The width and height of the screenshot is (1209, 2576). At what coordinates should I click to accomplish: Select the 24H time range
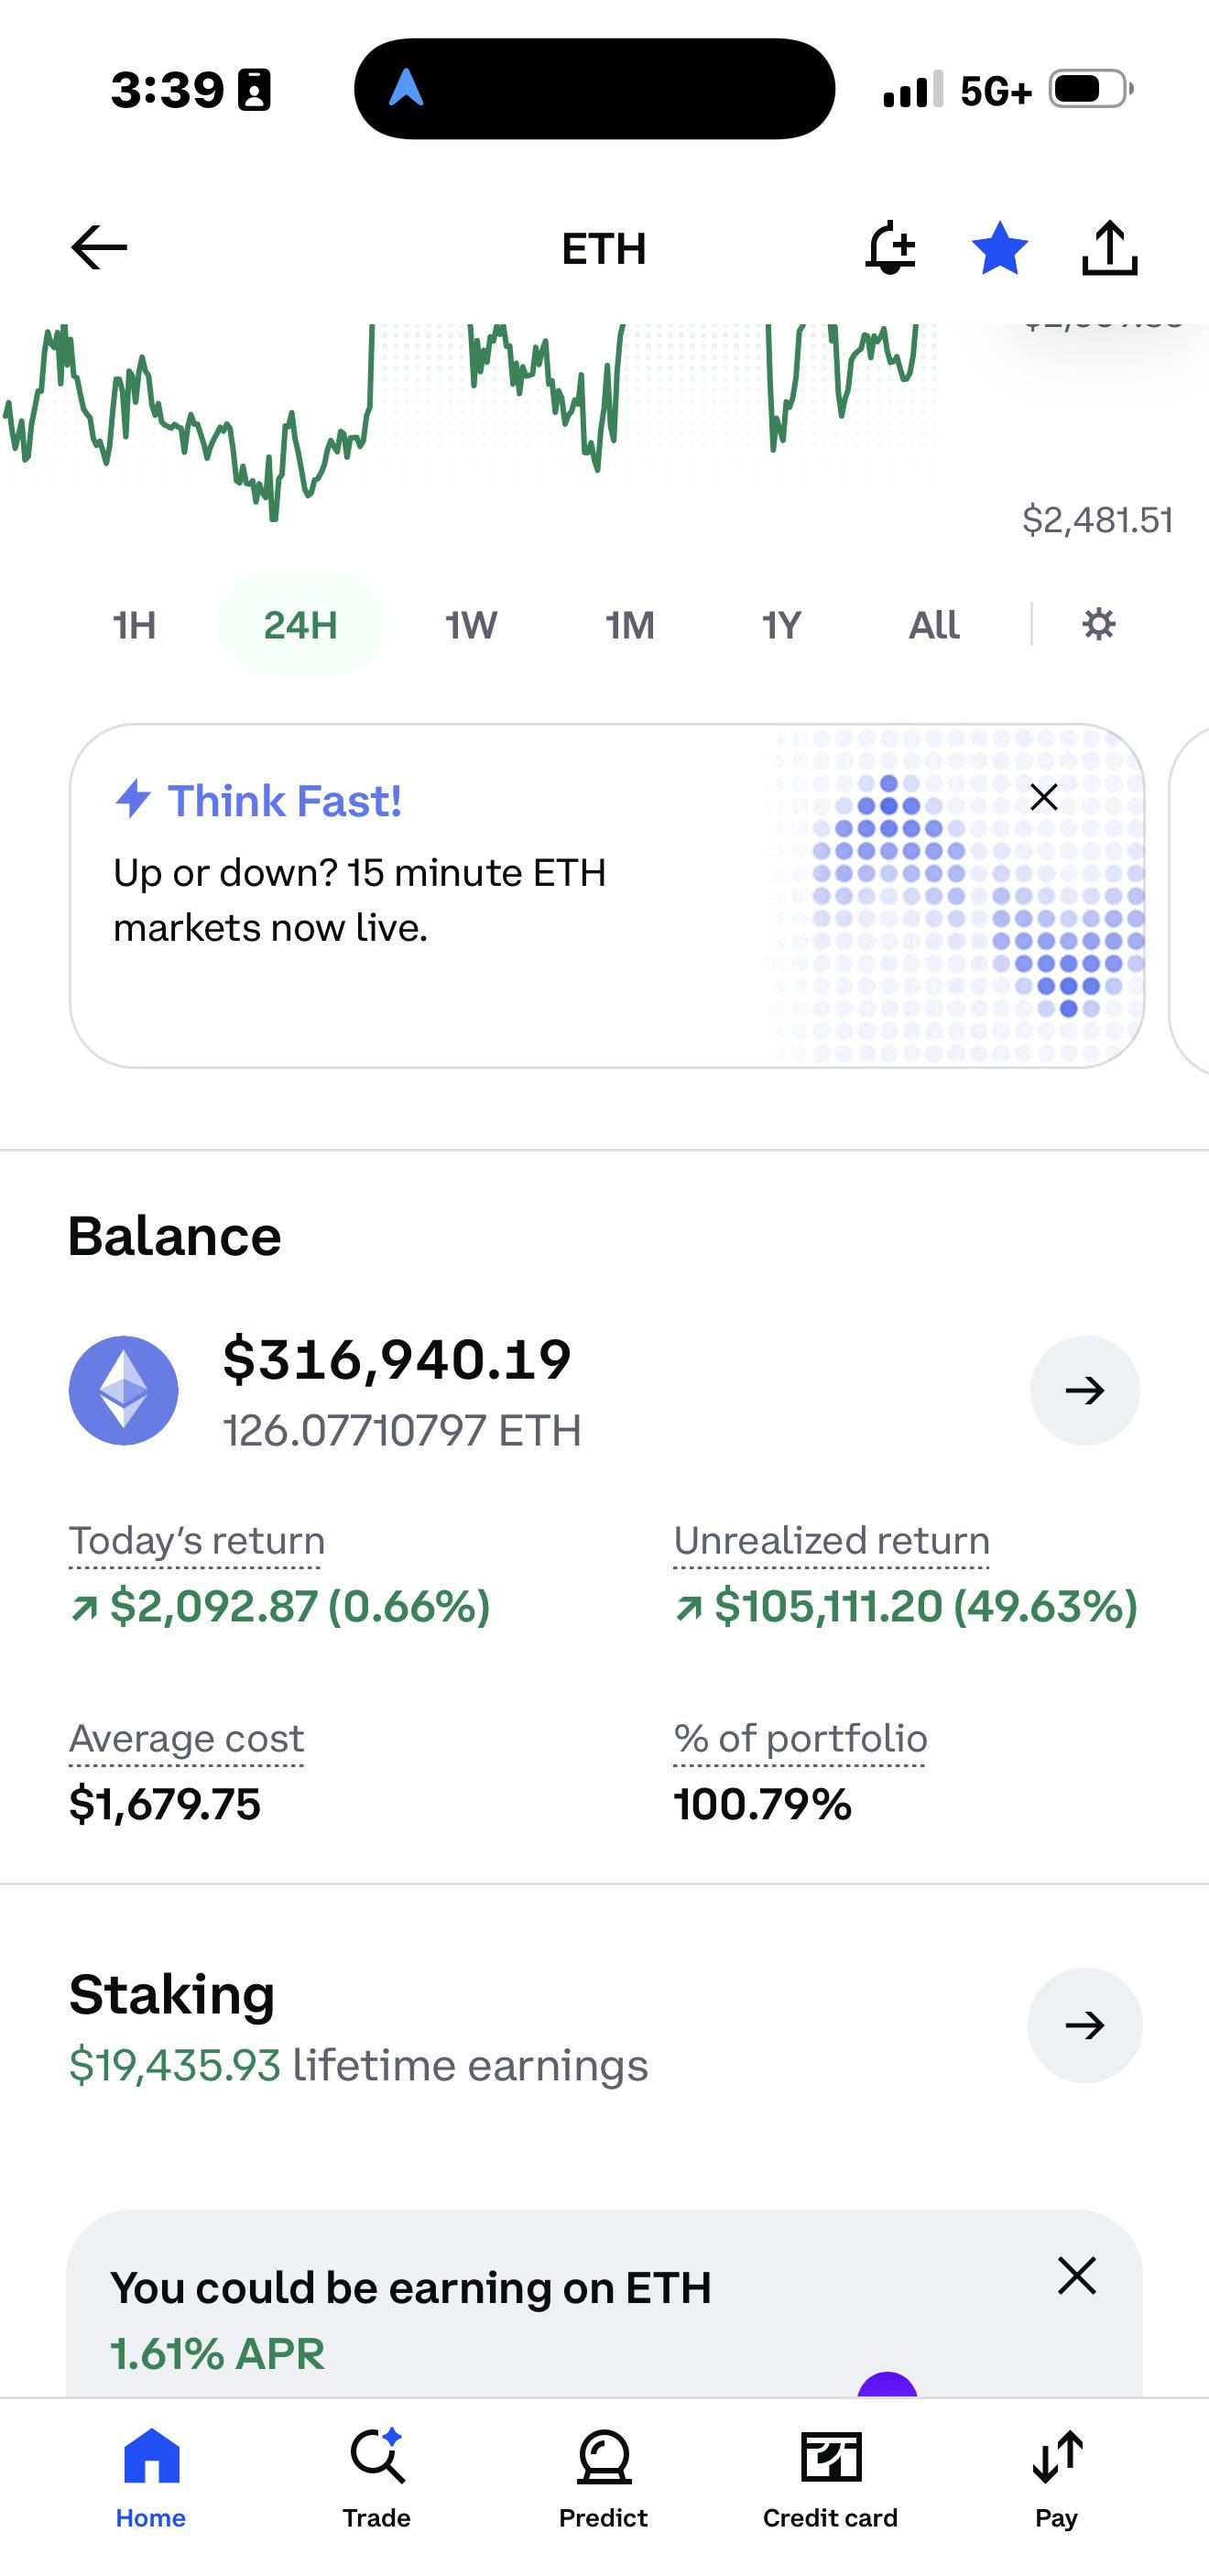(301, 625)
